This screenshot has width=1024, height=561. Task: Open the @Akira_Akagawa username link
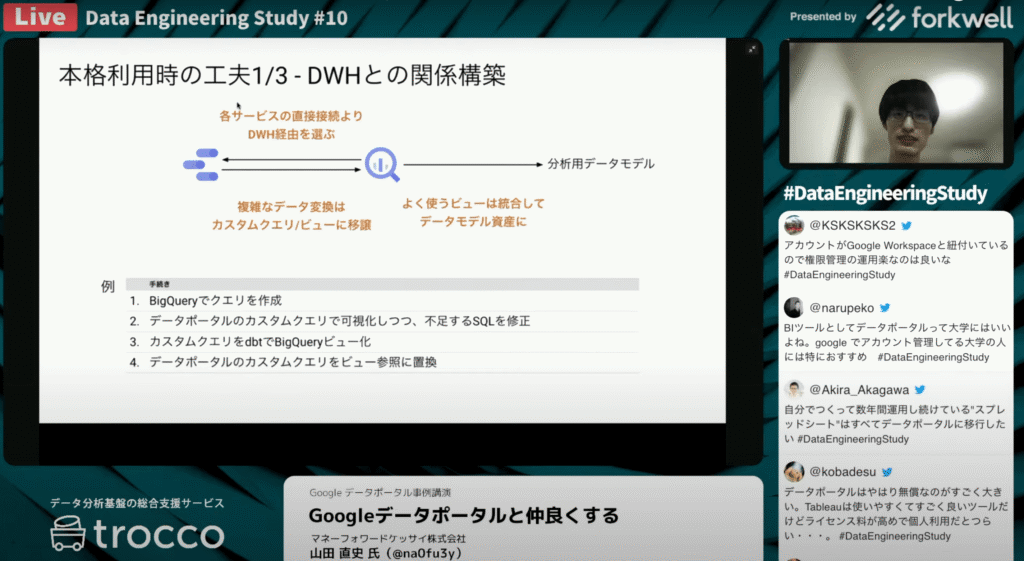click(858, 390)
